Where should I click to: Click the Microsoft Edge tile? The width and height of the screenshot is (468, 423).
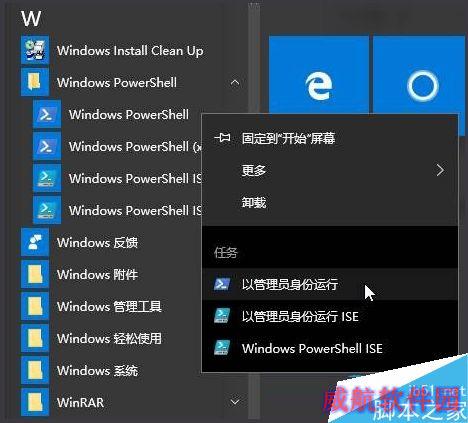pyautogui.click(x=319, y=75)
